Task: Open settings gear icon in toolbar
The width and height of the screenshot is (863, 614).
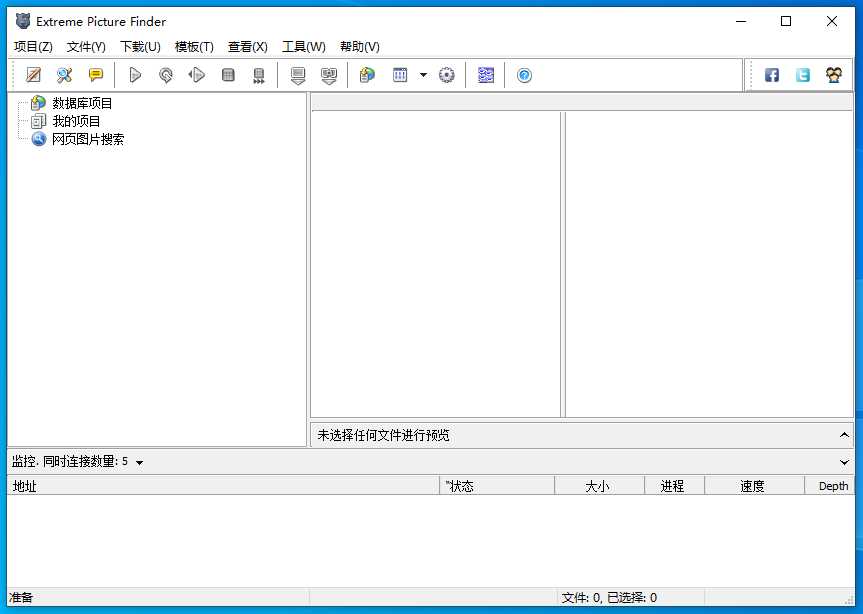Action: [x=447, y=75]
